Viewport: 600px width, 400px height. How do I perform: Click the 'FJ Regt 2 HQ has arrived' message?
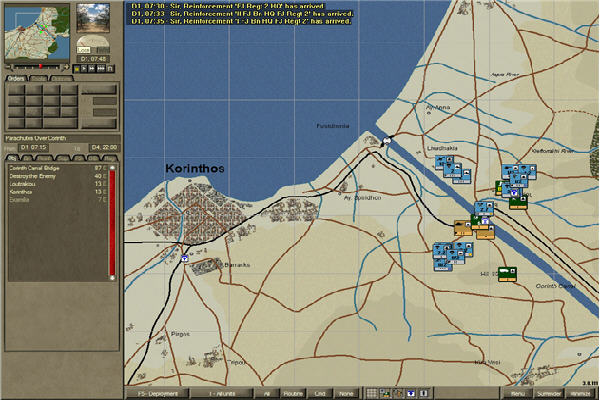point(227,6)
